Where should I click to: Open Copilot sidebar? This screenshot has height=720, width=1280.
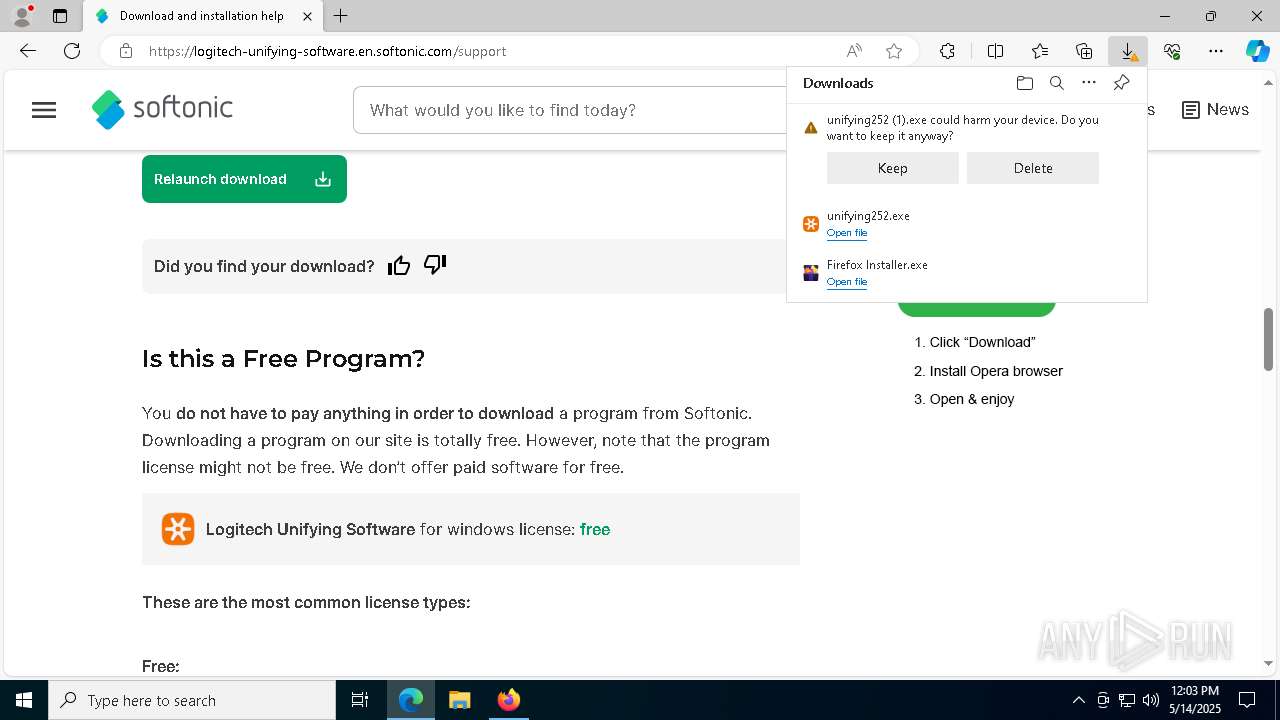(1257, 51)
